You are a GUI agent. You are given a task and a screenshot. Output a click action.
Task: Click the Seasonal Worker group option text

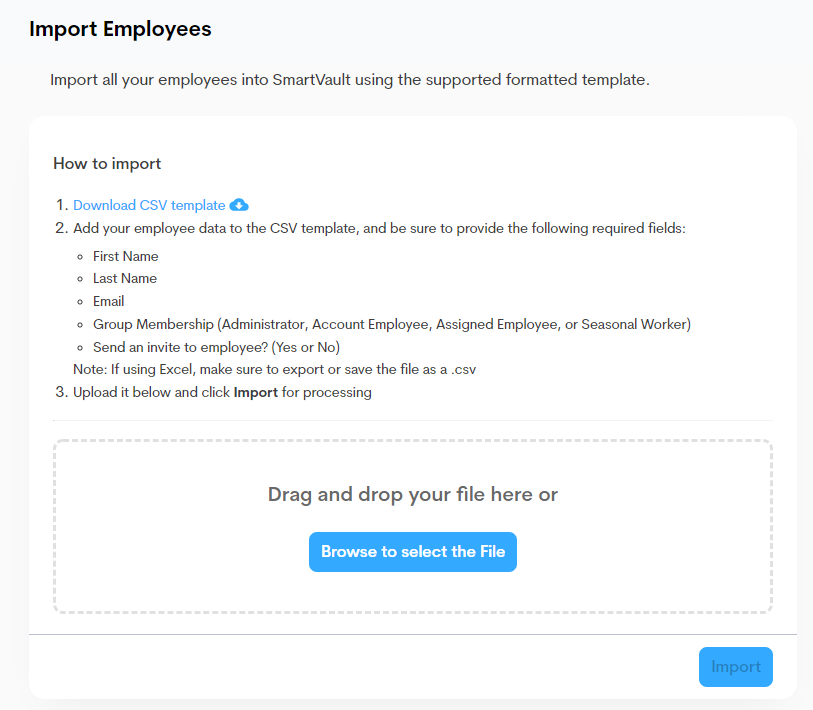point(634,324)
